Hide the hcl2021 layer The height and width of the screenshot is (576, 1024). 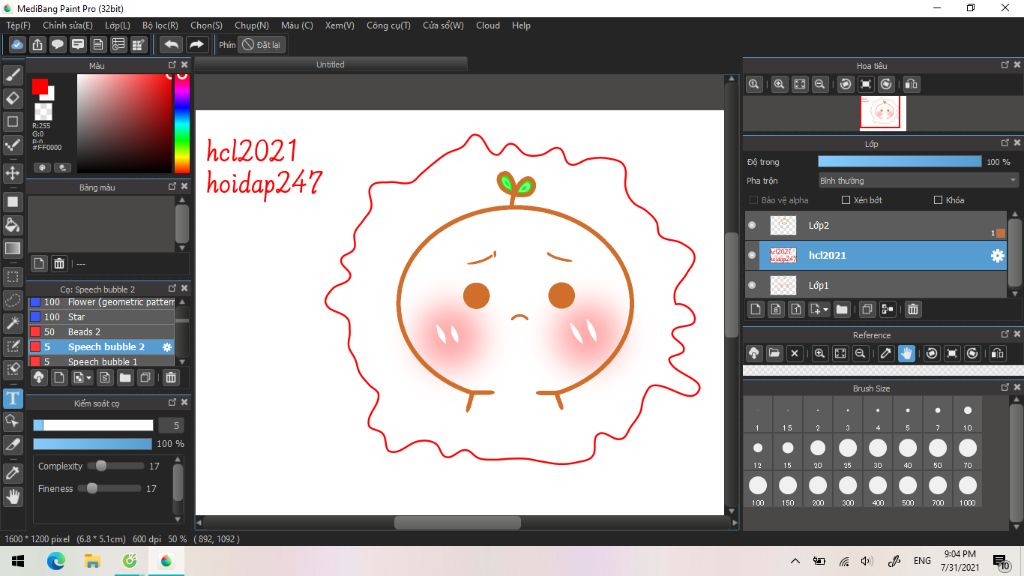pos(752,255)
